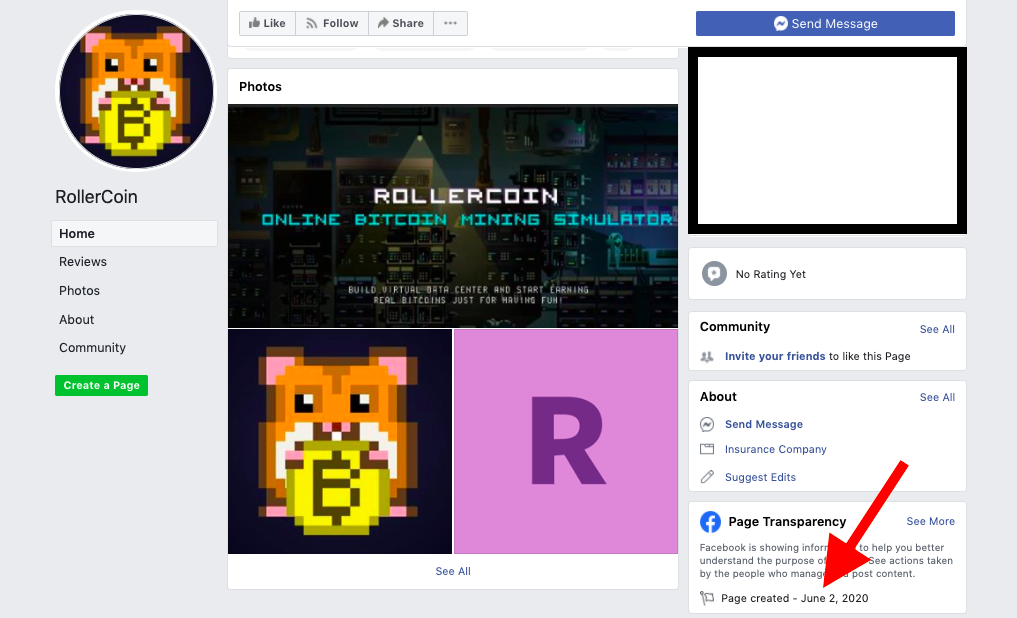1017x618 pixels.
Task: Select the Home sidebar tab
Action: pos(134,233)
